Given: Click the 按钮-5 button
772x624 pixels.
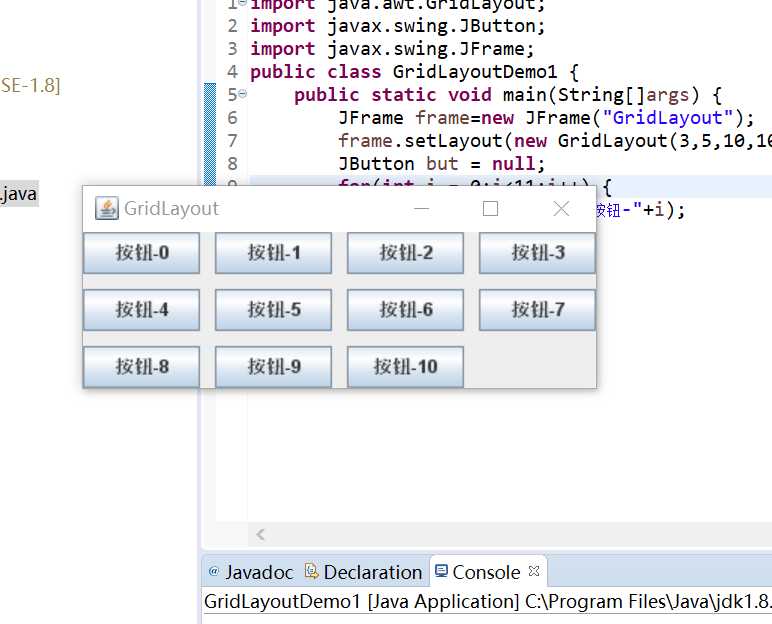Looking at the screenshot, I should click(x=273, y=310).
